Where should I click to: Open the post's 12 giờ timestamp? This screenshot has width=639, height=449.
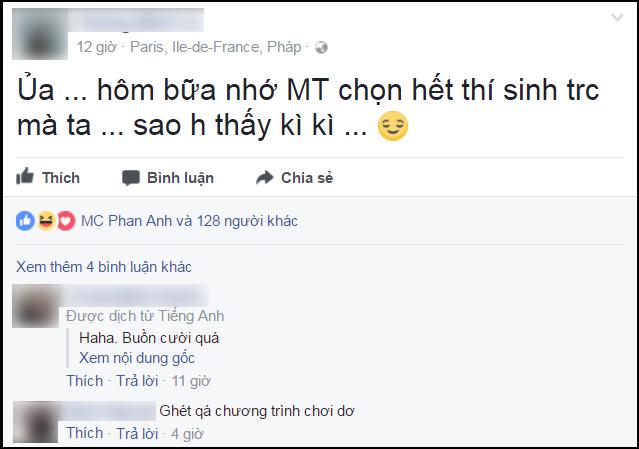[x=96, y=47]
